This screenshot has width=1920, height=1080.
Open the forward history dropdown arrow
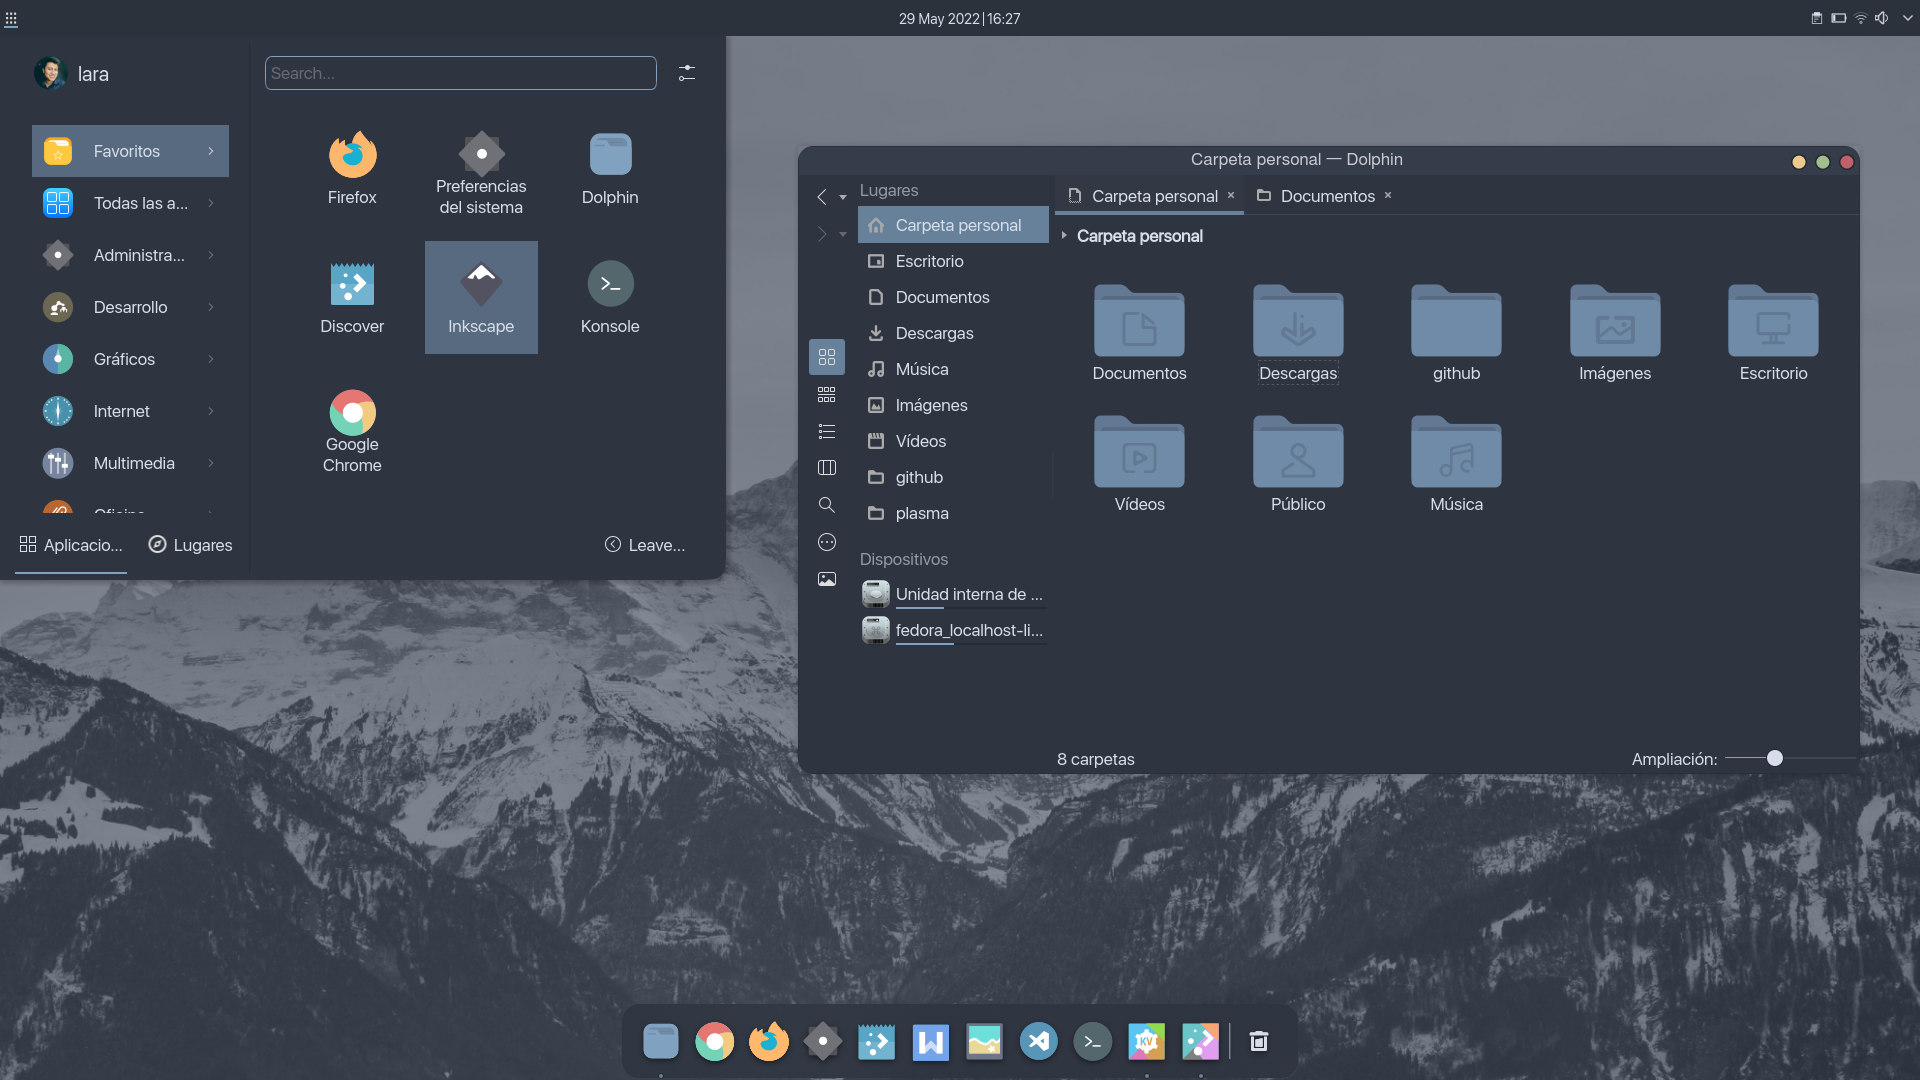pyautogui.click(x=843, y=235)
